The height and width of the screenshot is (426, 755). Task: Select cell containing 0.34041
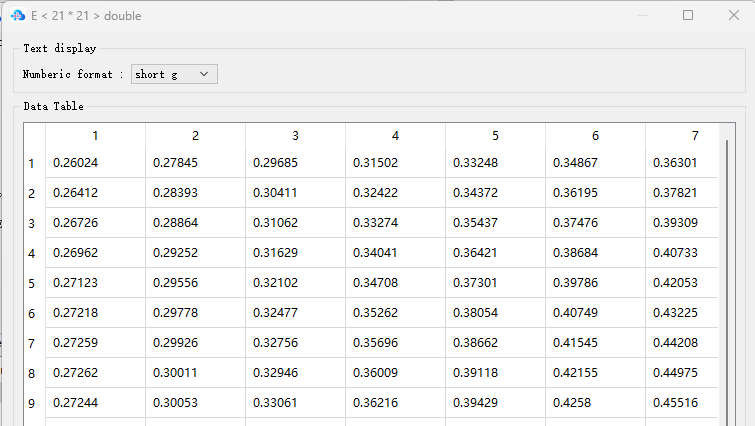(395, 253)
